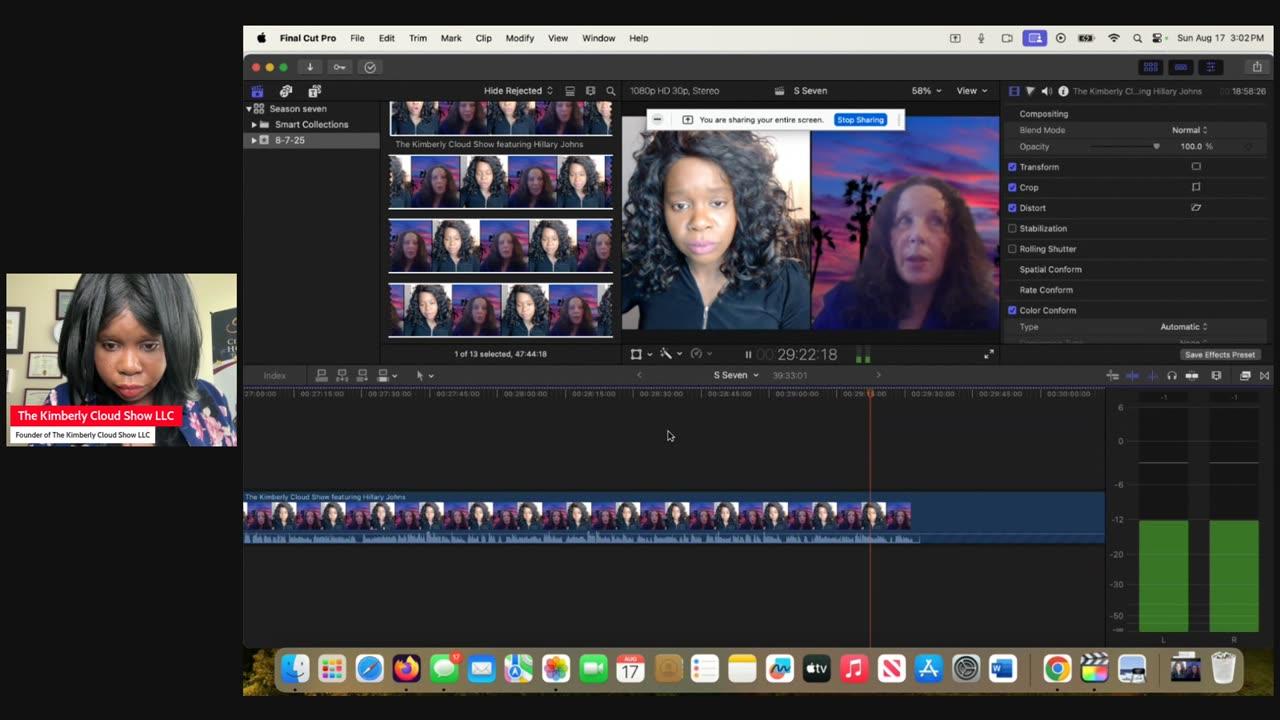The height and width of the screenshot is (720, 1280).
Task: Enable the Rolling Shutter checkbox
Action: tap(1012, 249)
